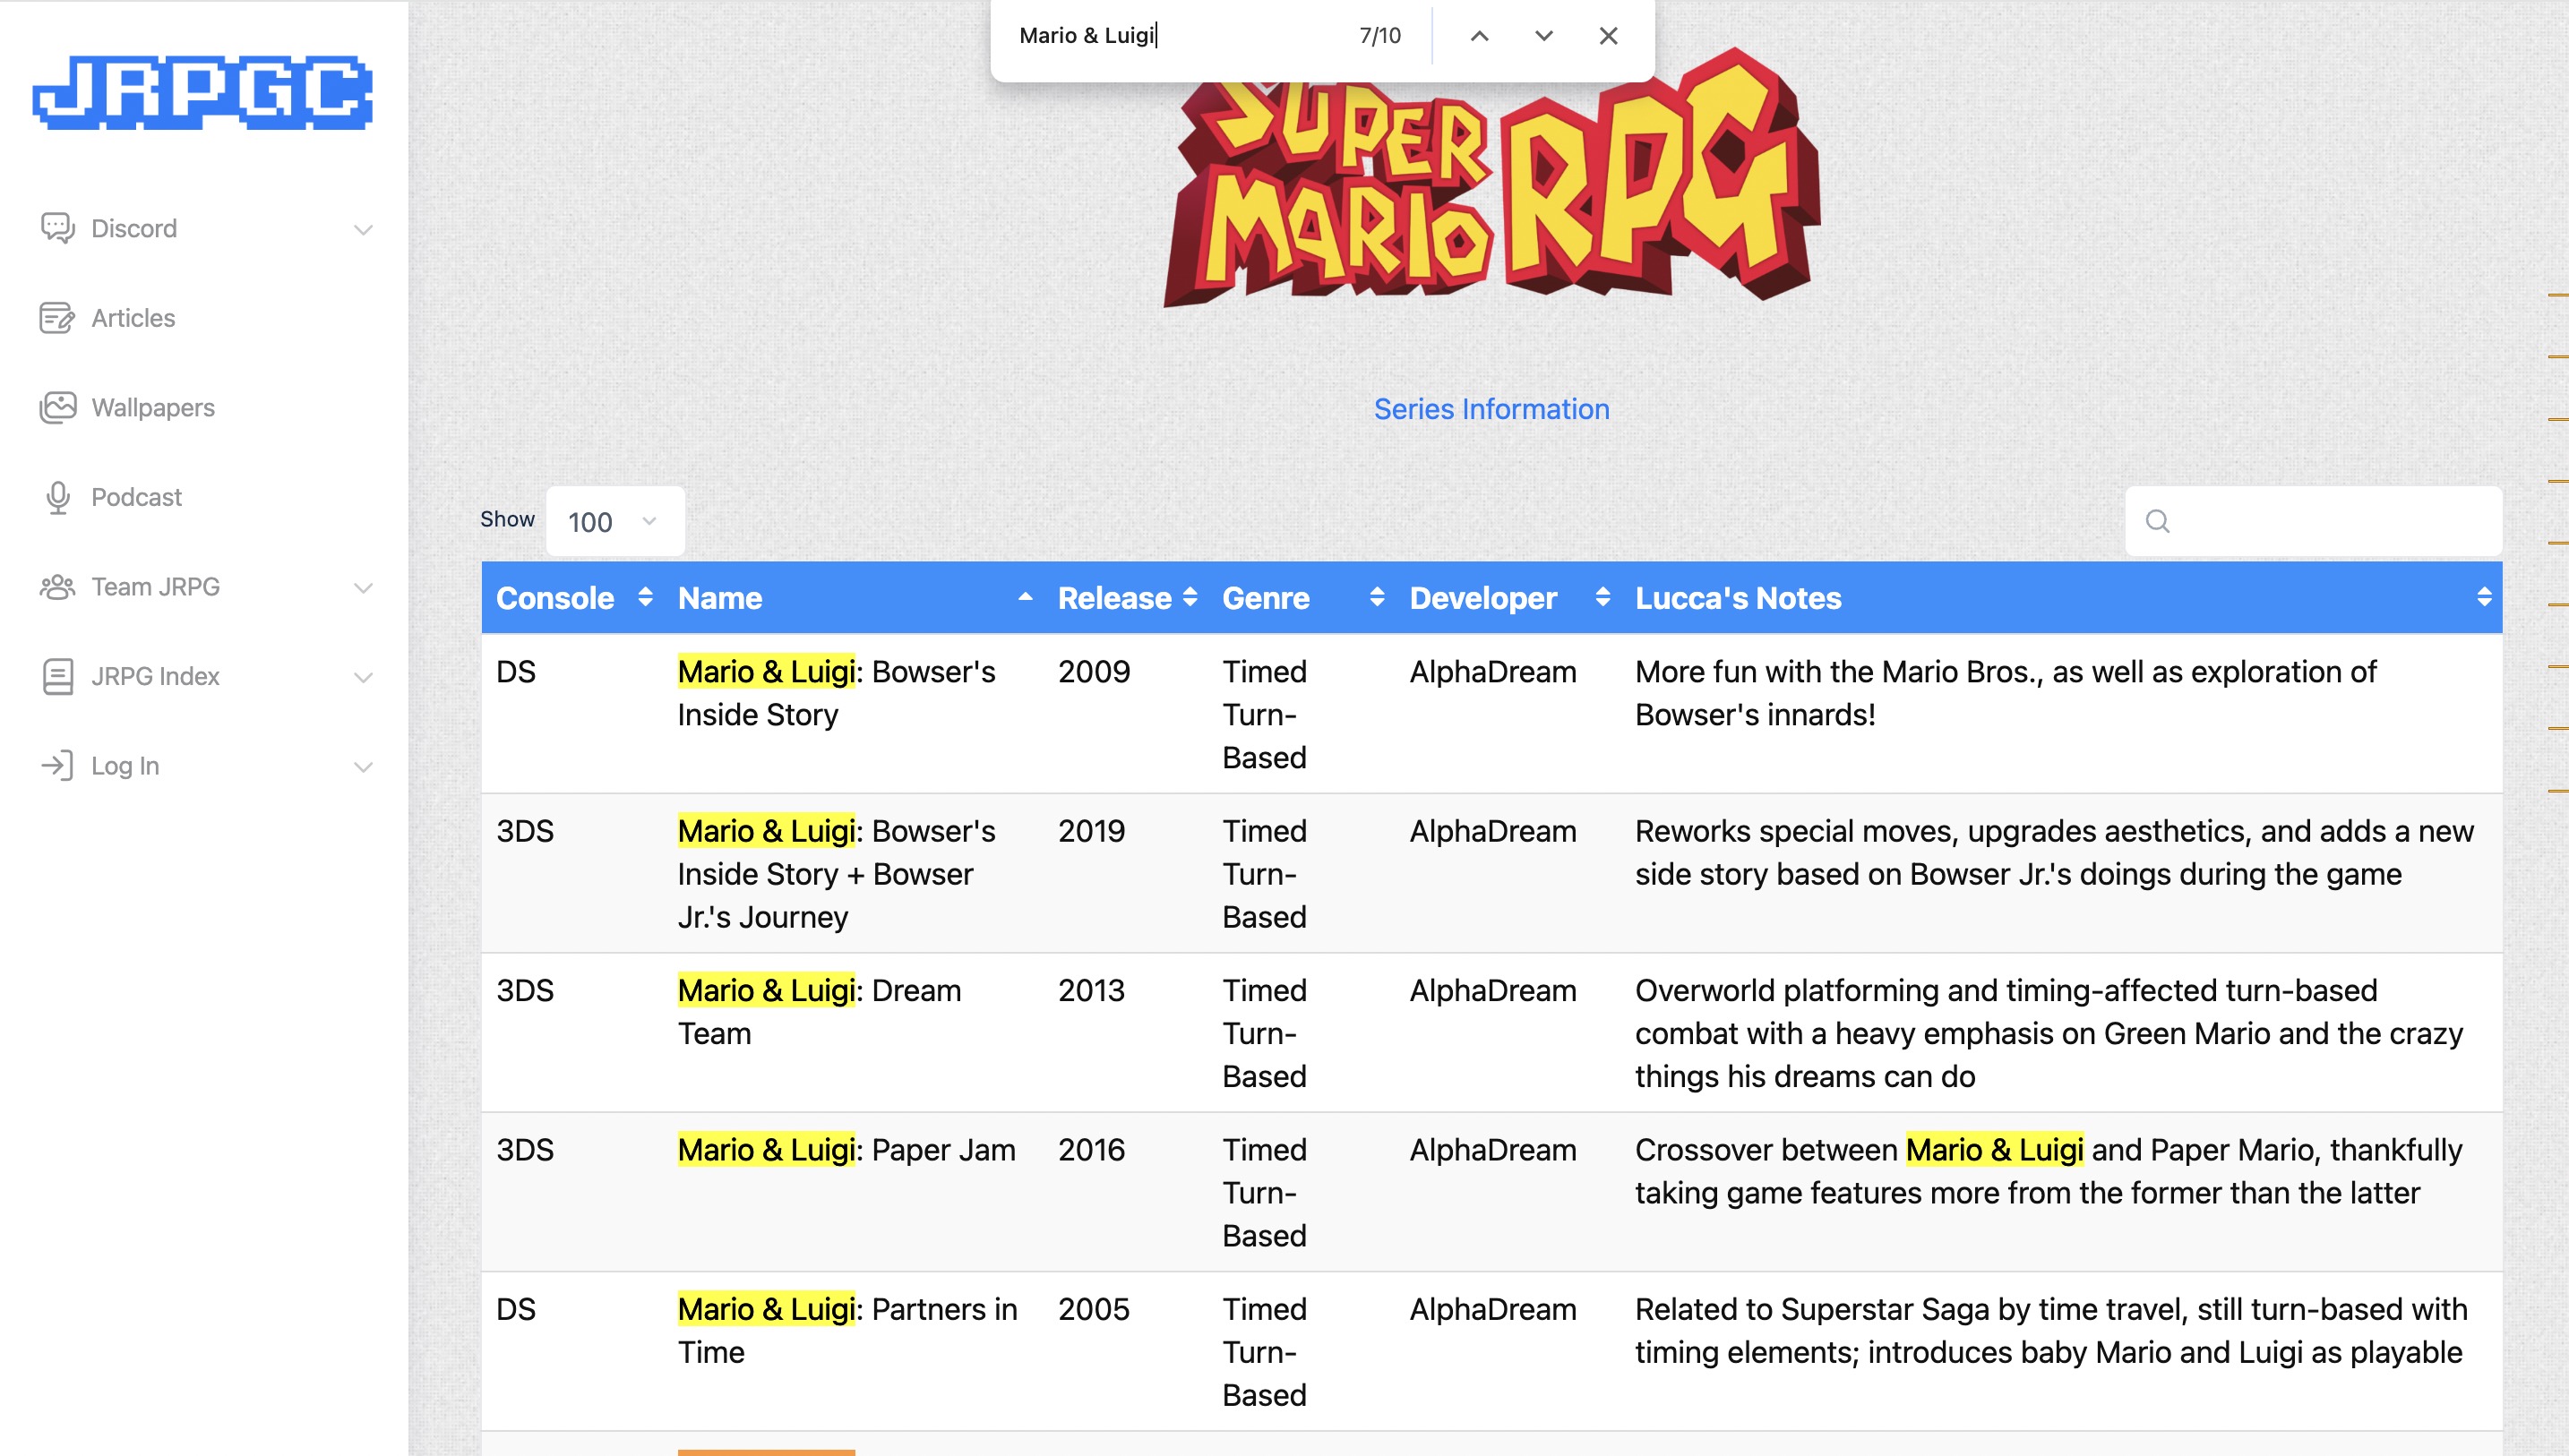The width and height of the screenshot is (2569, 1456).
Task: Click release year 2005 cell
Action: click(1094, 1309)
